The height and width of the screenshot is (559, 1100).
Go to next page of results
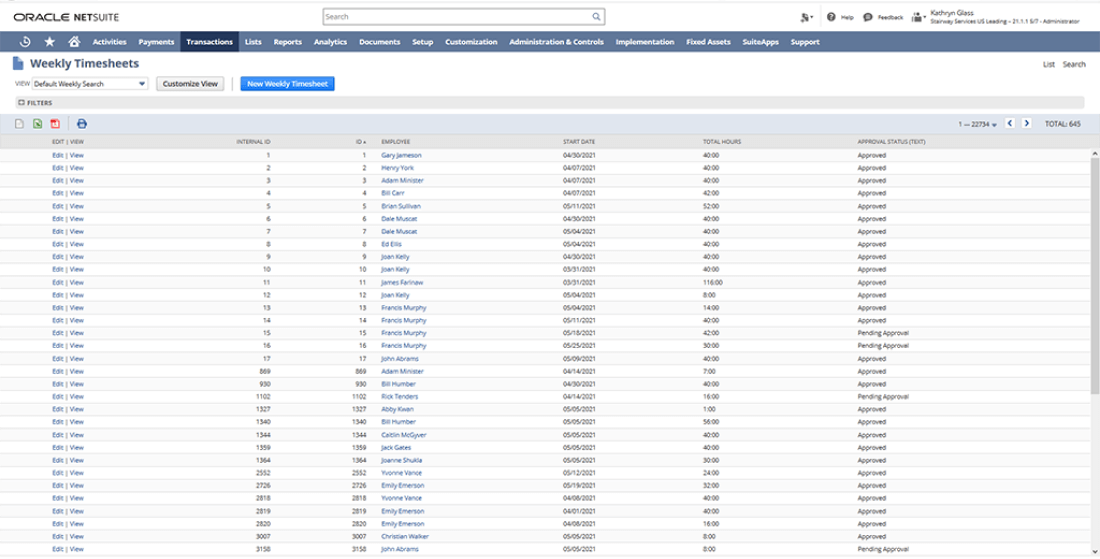tap(1028, 124)
